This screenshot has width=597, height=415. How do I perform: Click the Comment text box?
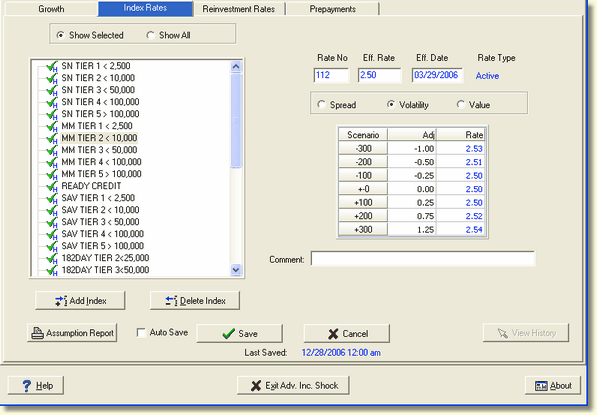(x=423, y=259)
